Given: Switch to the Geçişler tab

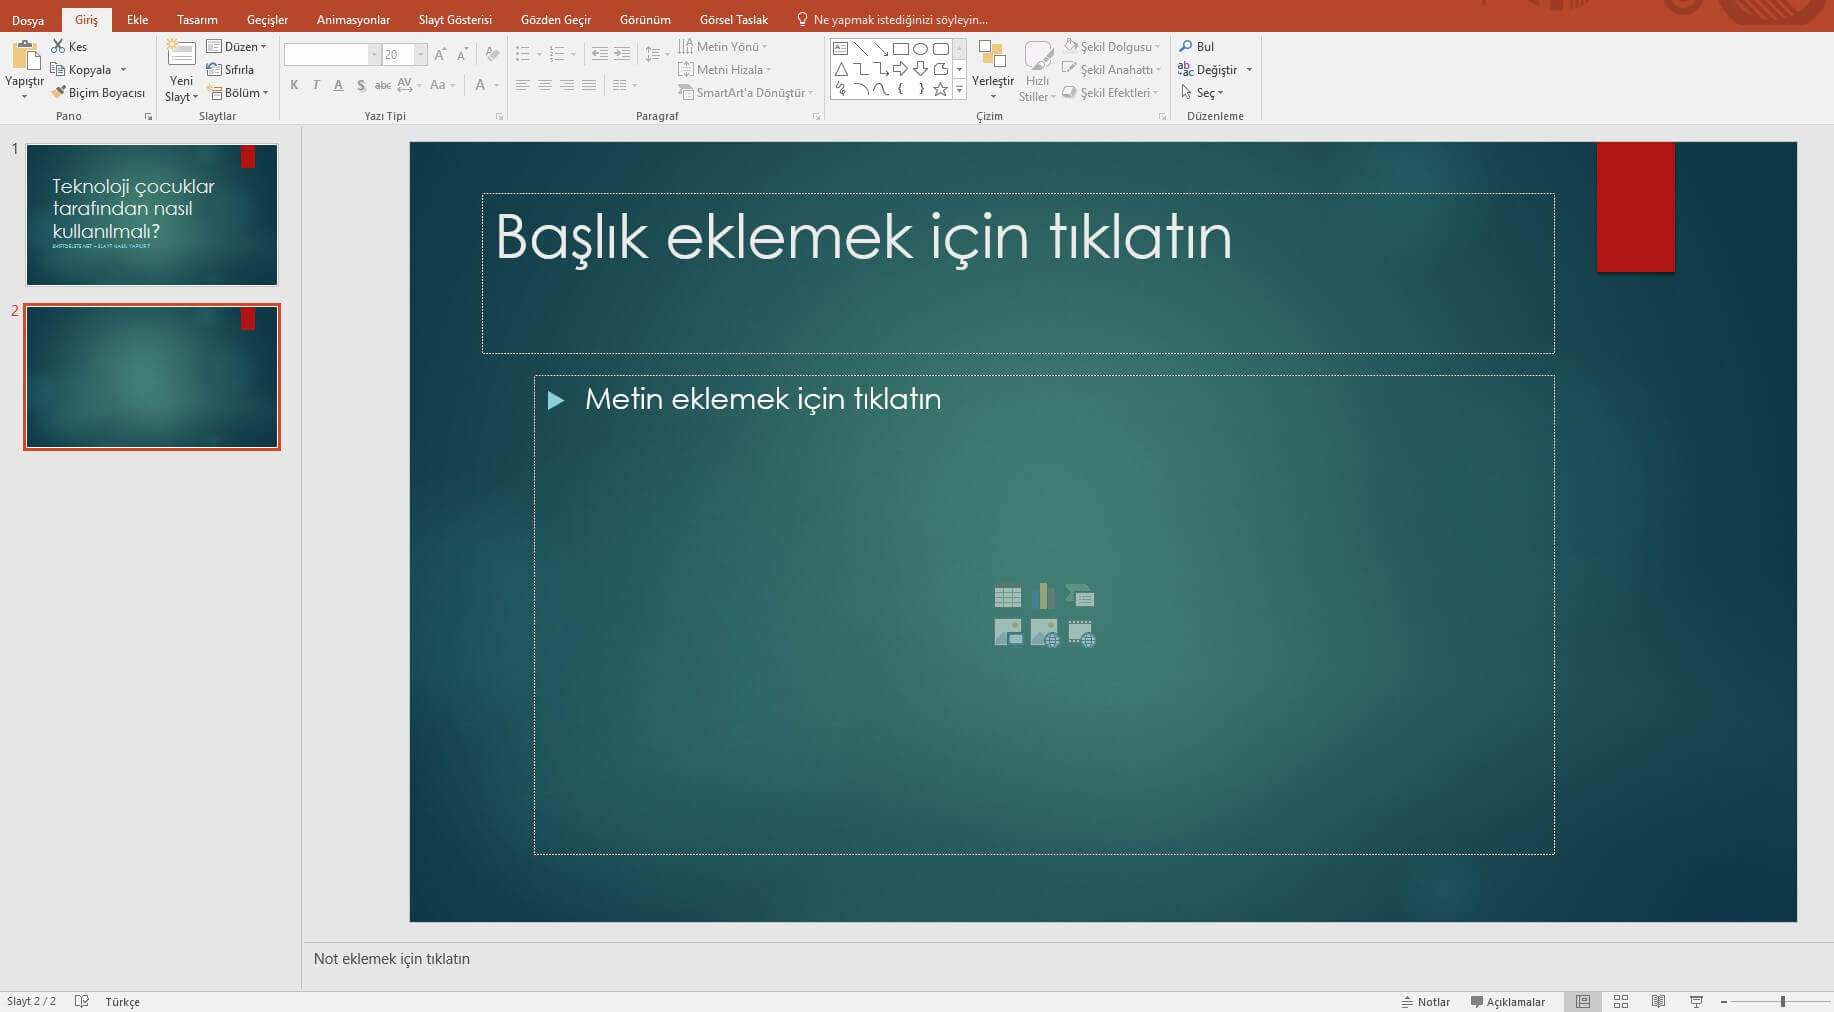Looking at the screenshot, I should [x=267, y=20].
